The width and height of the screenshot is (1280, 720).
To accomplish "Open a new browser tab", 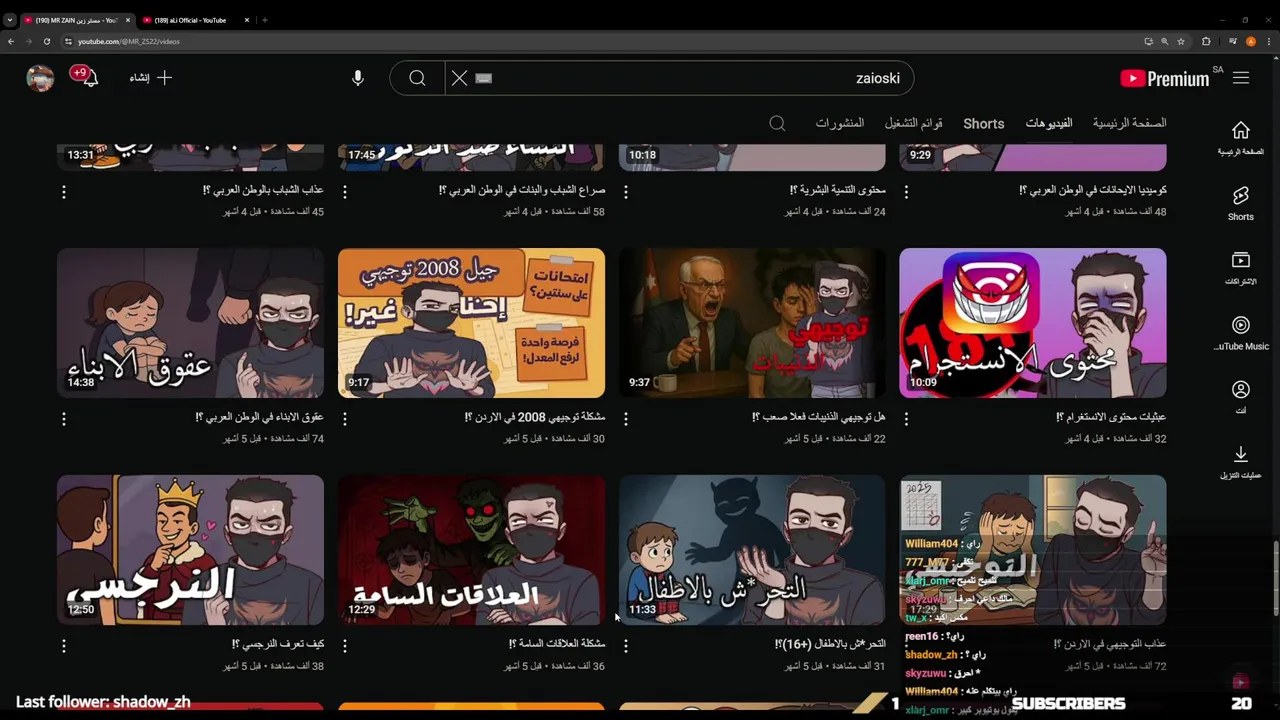I will click(x=265, y=20).
